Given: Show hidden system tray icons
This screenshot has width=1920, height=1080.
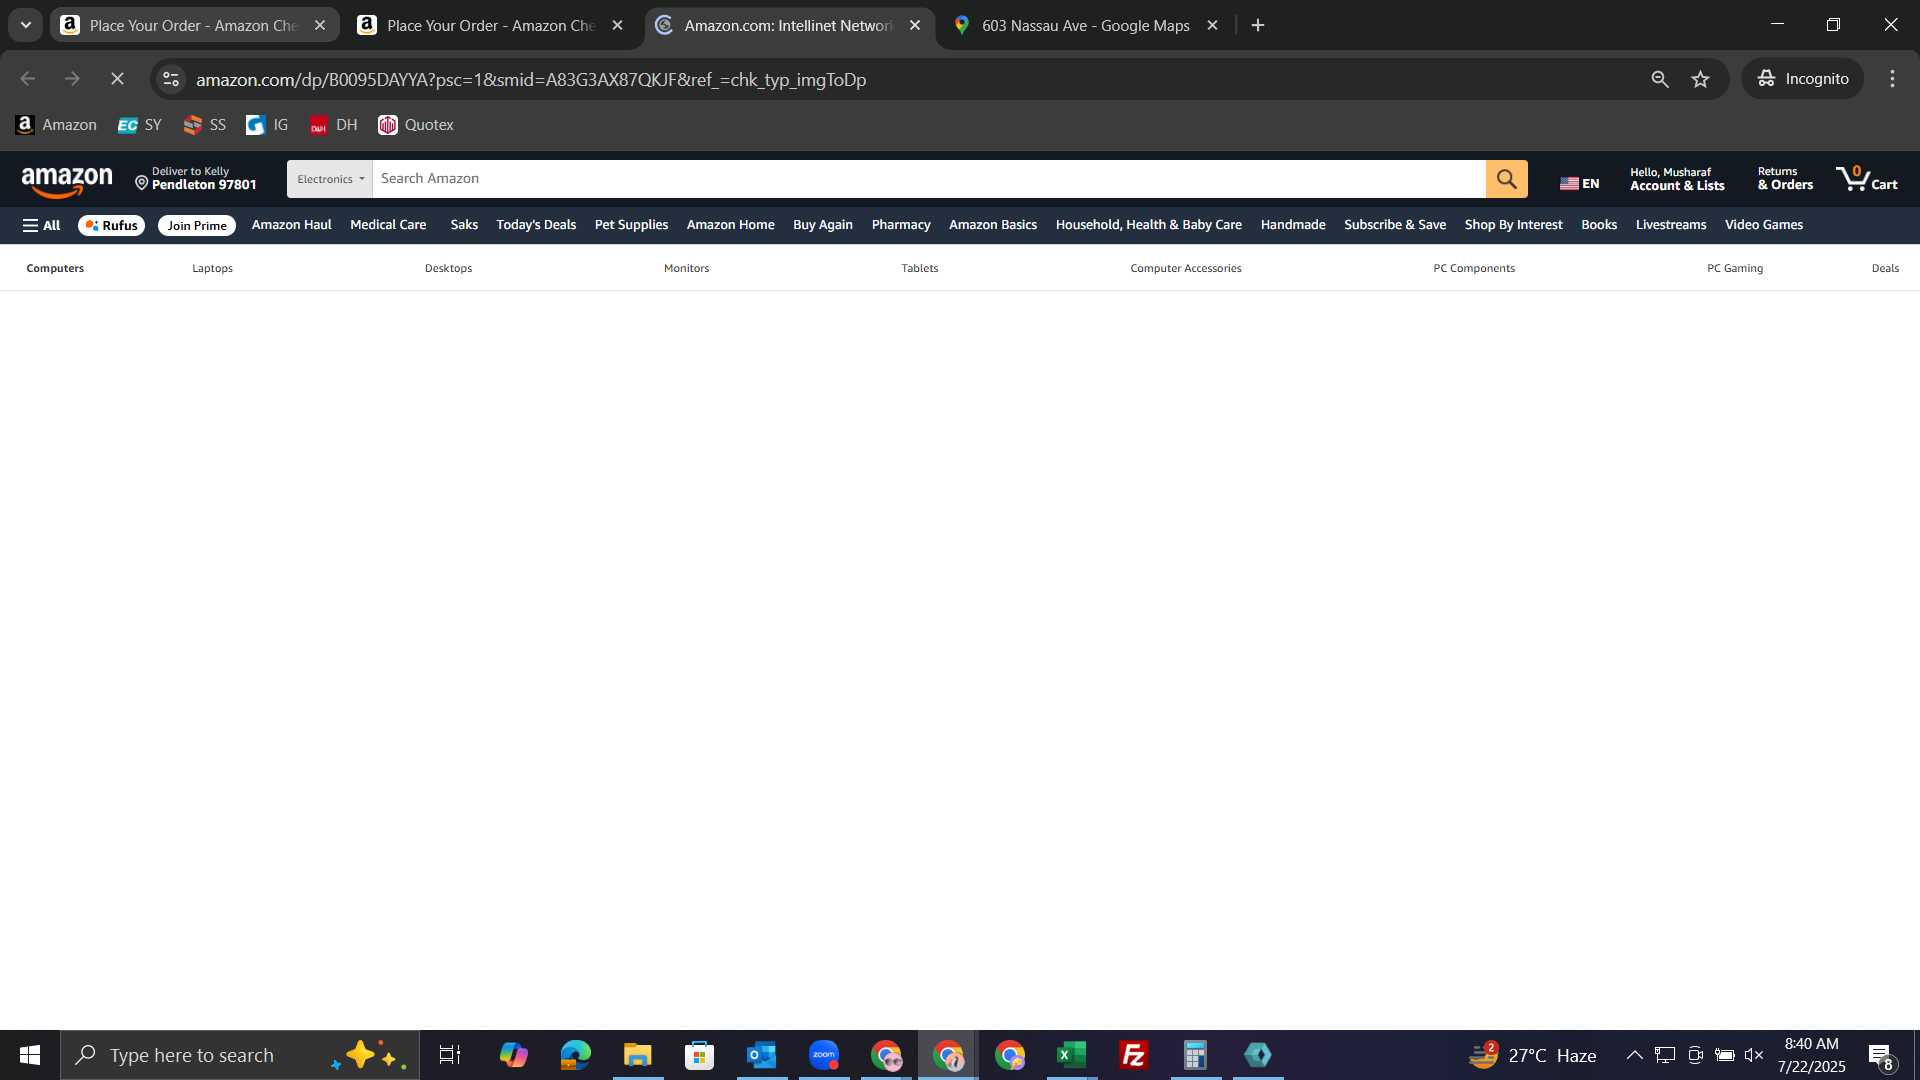Looking at the screenshot, I should [x=1634, y=1055].
